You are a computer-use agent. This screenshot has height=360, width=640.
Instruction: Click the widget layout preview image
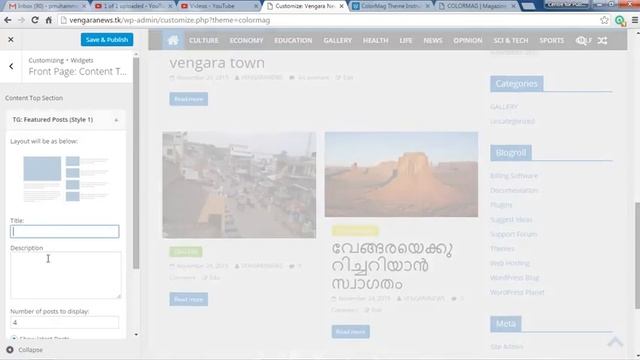coord(66,179)
